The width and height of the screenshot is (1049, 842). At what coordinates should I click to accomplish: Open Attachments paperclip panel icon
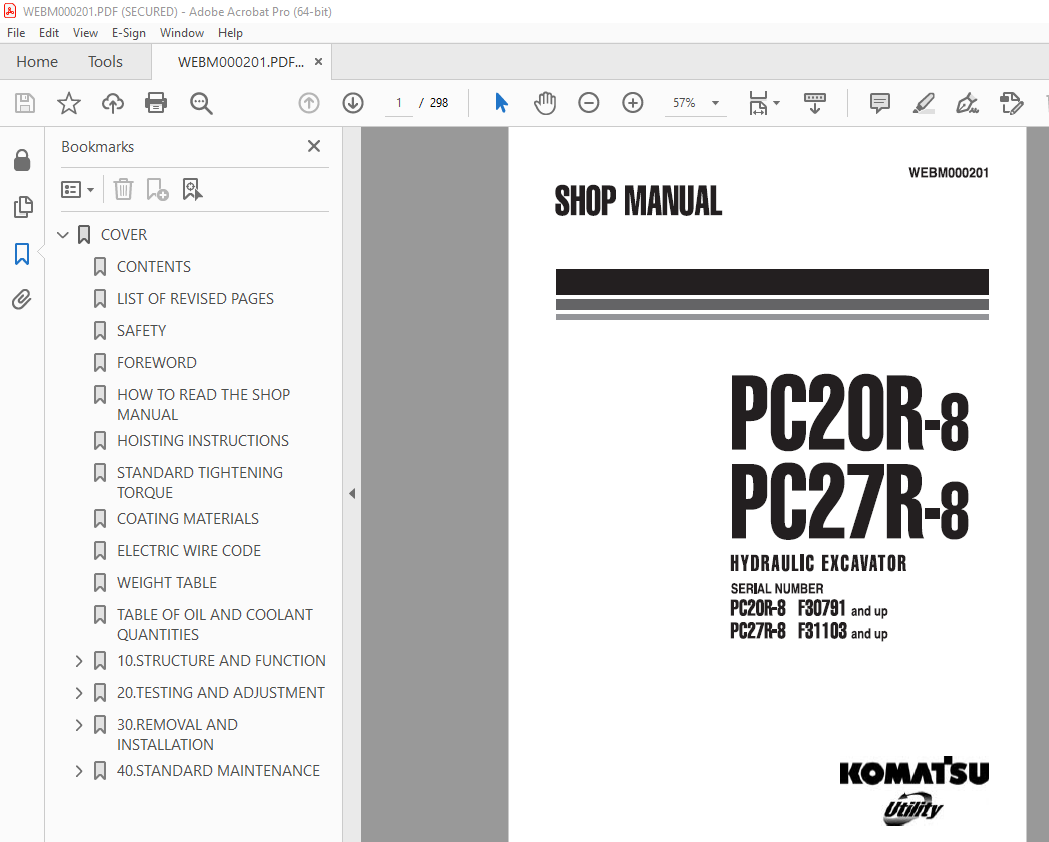point(22,299)
